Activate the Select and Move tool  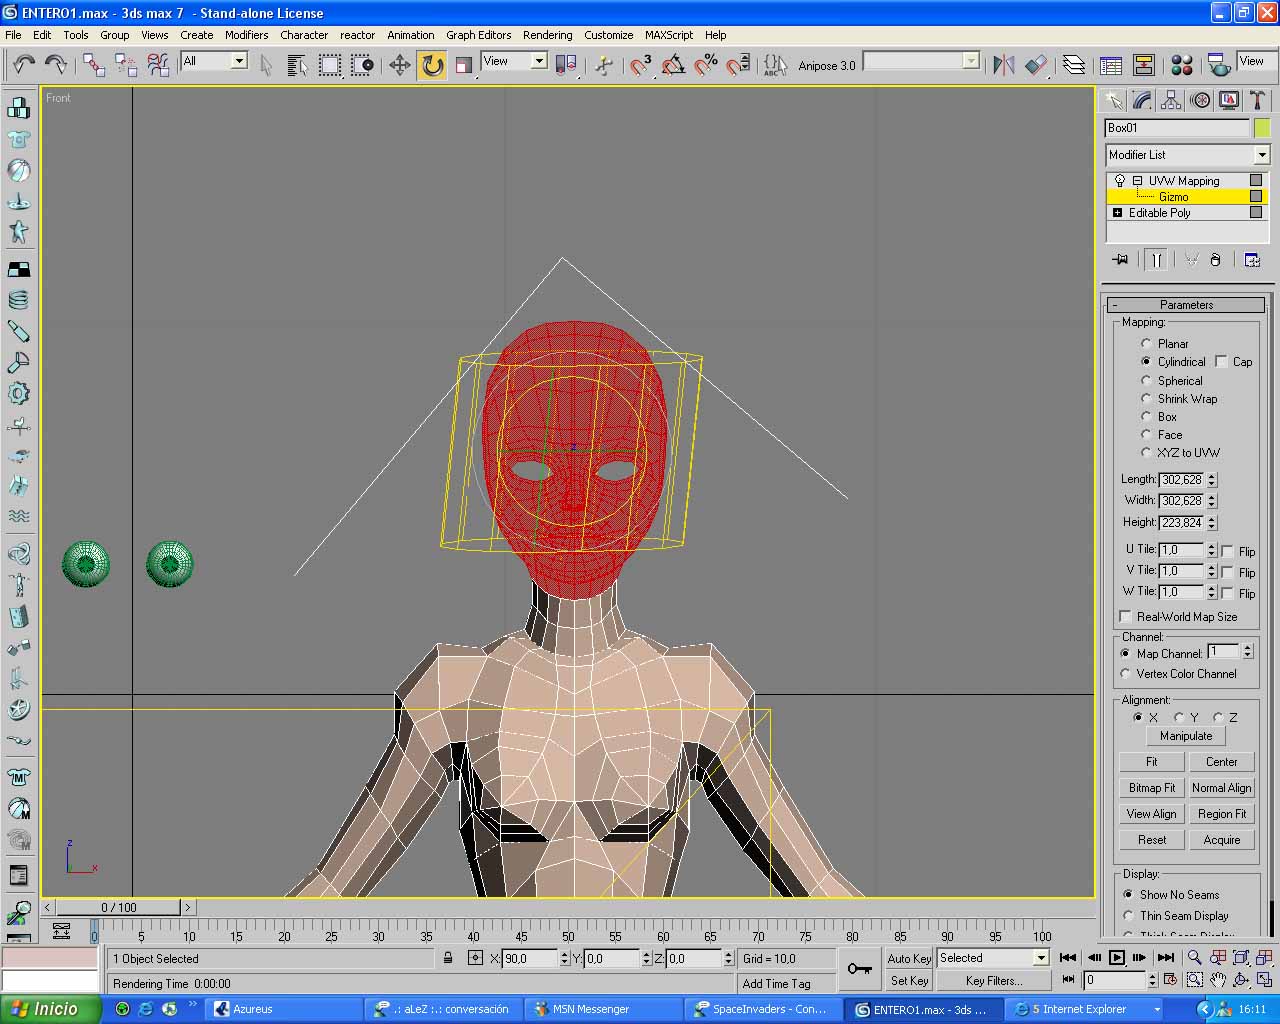[x=400, y=65]
